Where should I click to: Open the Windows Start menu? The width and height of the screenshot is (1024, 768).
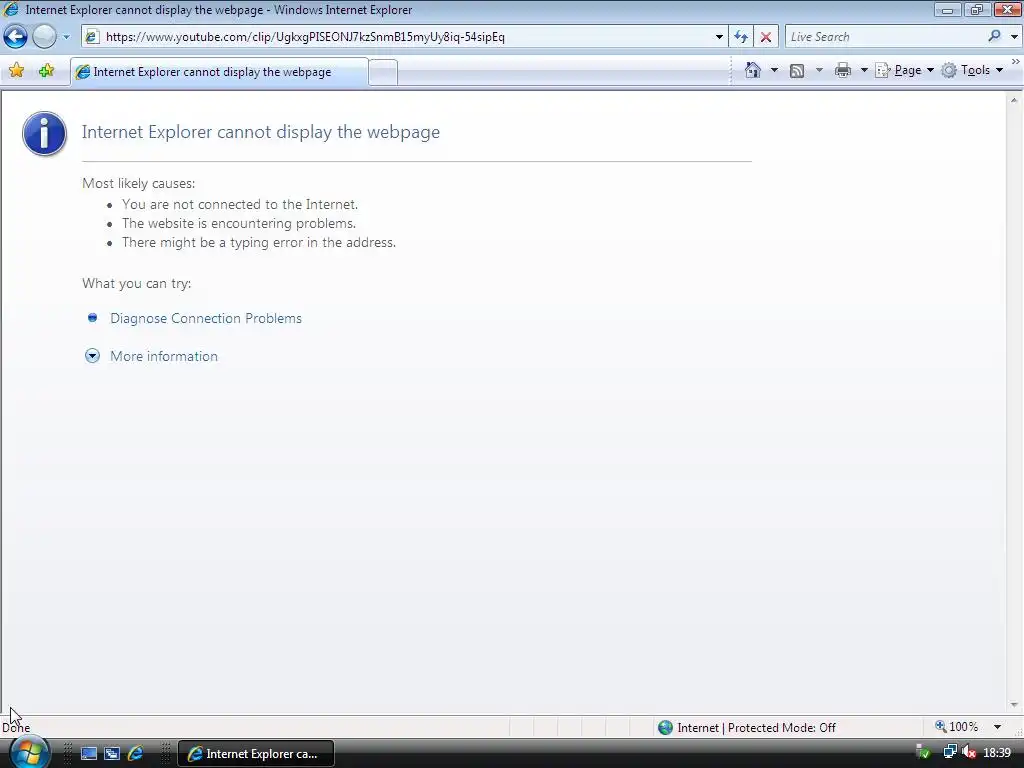point(28,753)
